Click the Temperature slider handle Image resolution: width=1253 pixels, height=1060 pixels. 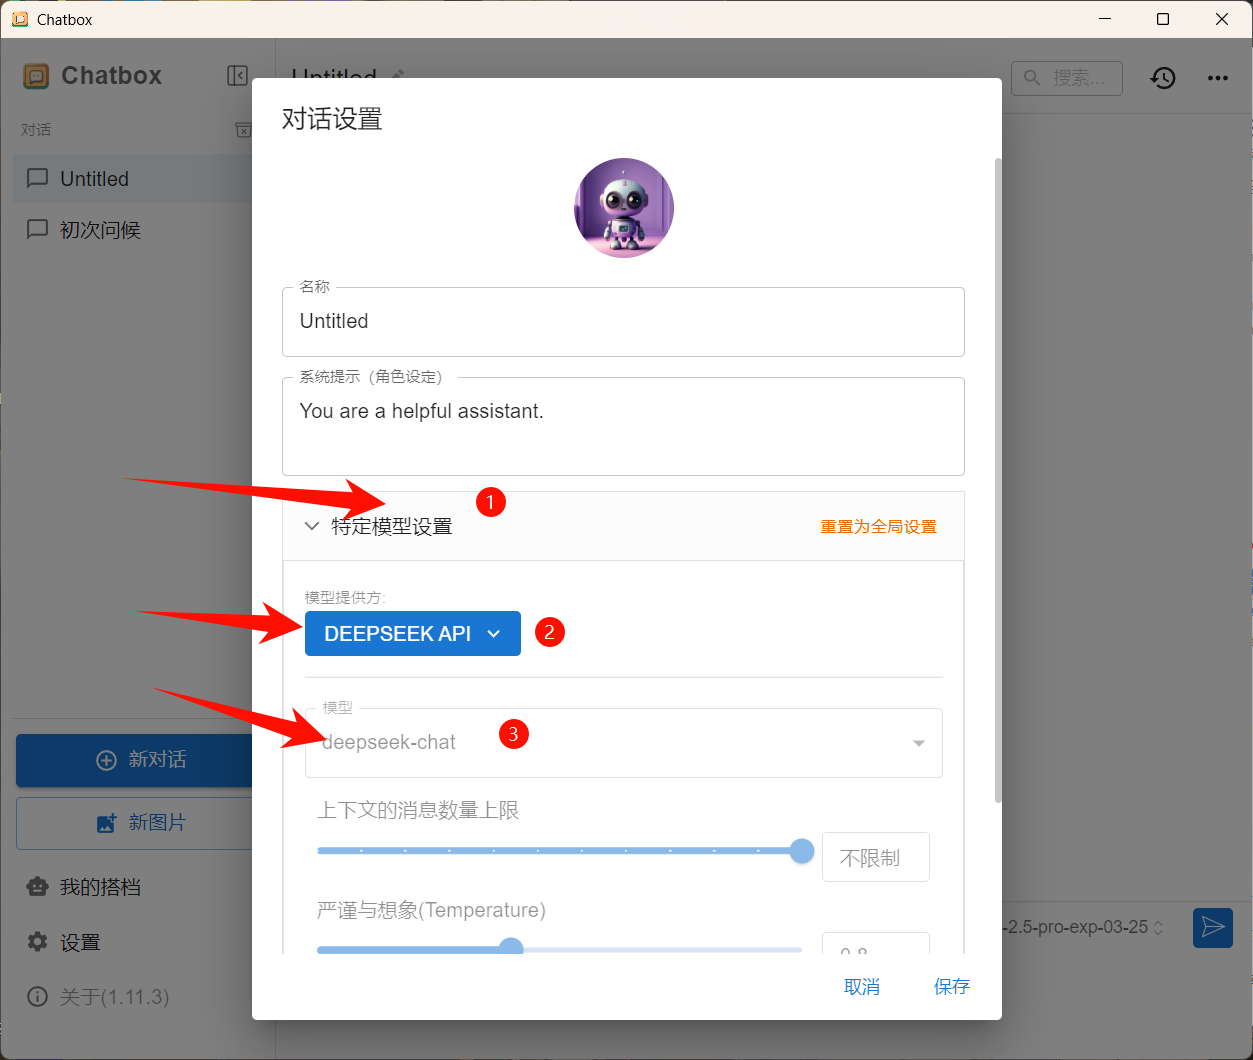click(511, 948)
